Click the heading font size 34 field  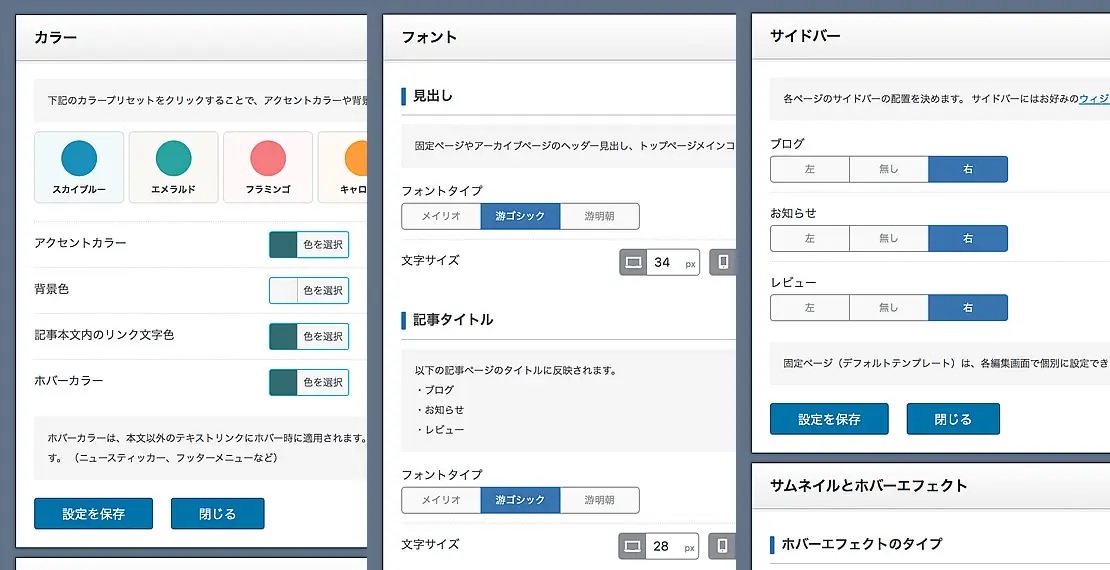click(663, 263)
